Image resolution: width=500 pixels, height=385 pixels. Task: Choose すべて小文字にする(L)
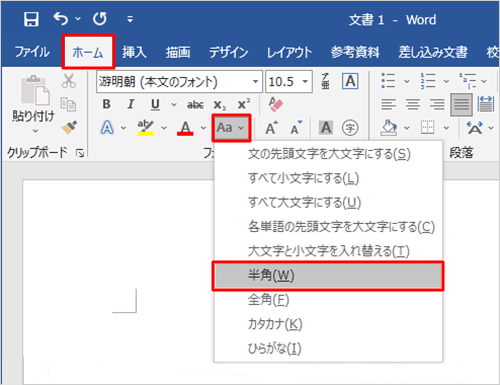click(329, 178)
